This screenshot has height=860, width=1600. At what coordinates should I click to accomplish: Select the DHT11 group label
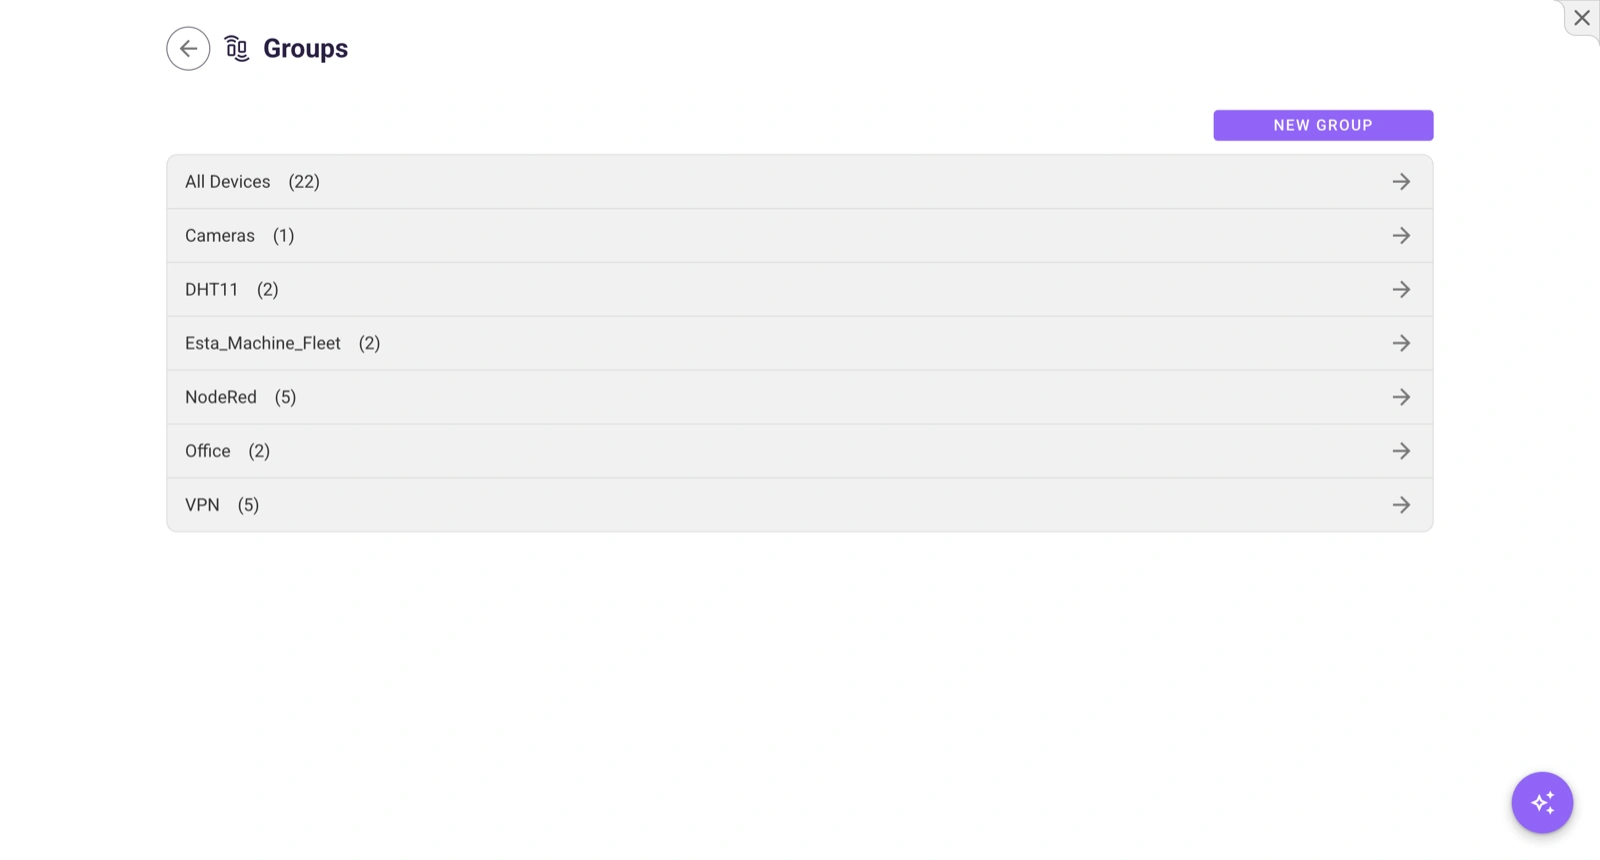click(212, 290)
